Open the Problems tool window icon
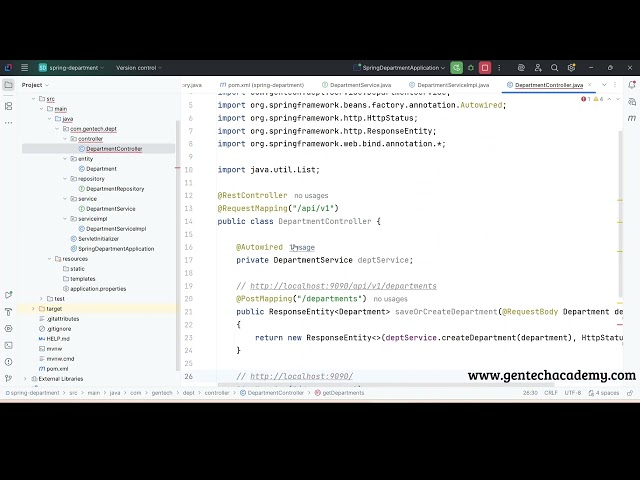640x480 pixels. pos(8,362)
